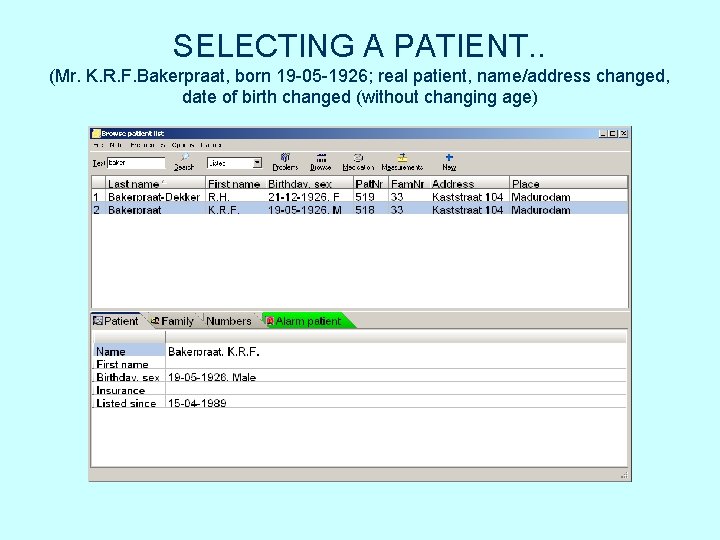Click patient number 518
This screenshot has width=720, height=540.
365,210
